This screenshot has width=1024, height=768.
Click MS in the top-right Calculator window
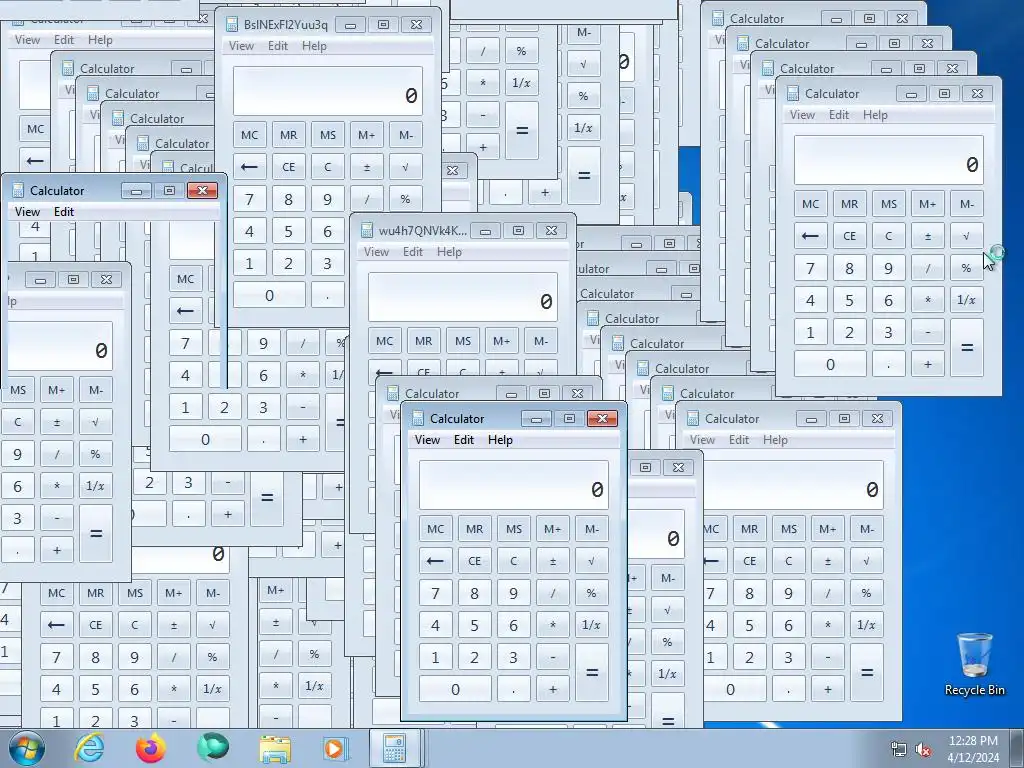tap(889, 204)
